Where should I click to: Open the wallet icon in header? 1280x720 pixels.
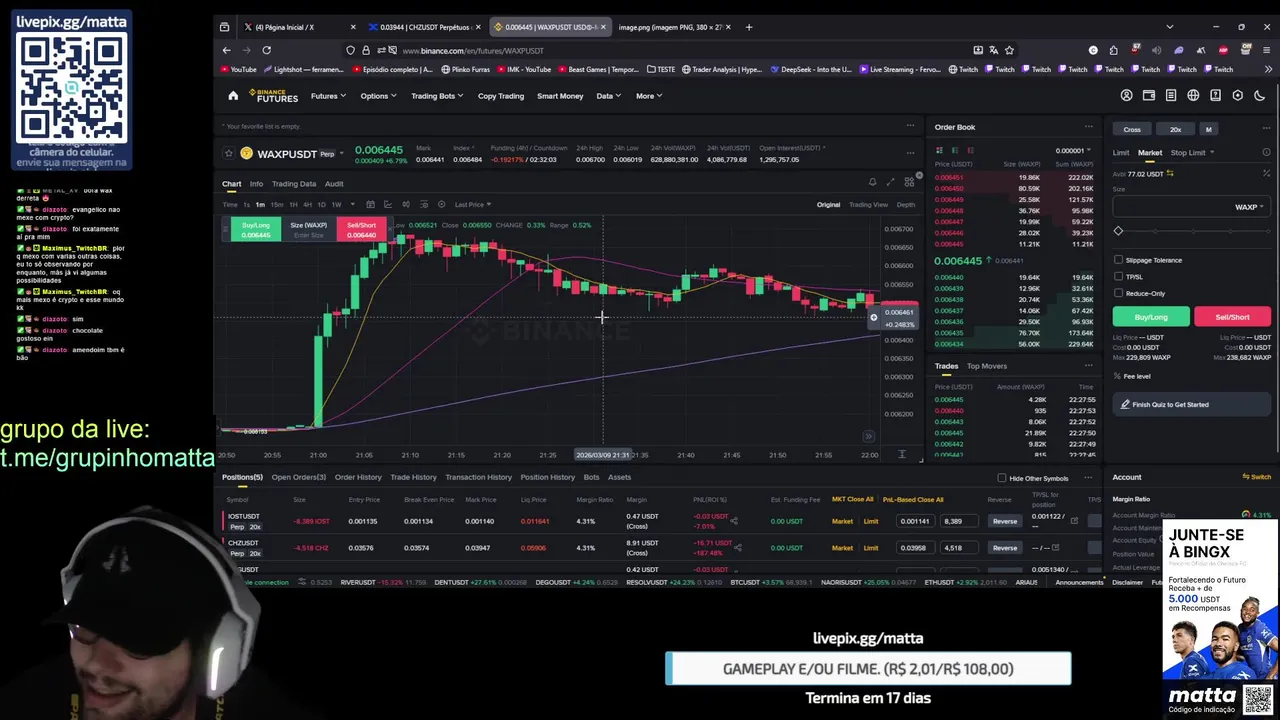(x=1148, y=96)
